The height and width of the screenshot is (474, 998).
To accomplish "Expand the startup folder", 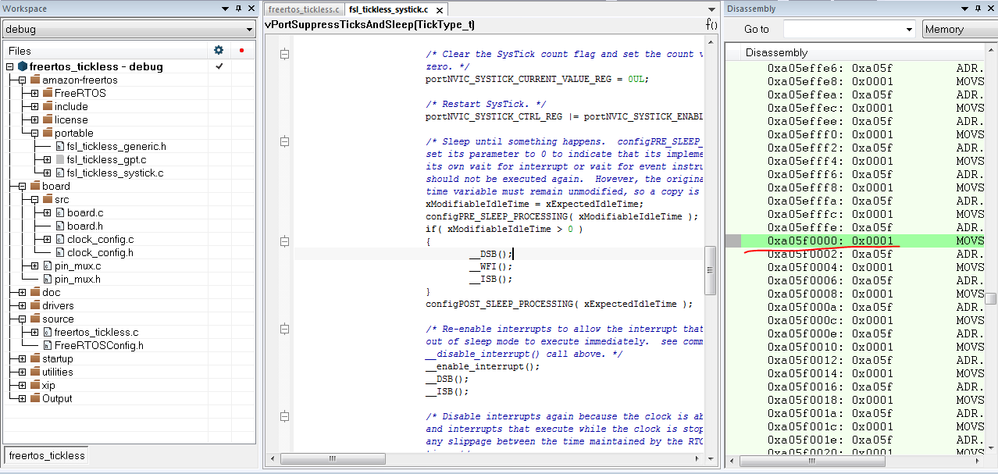I will [22, 359].
